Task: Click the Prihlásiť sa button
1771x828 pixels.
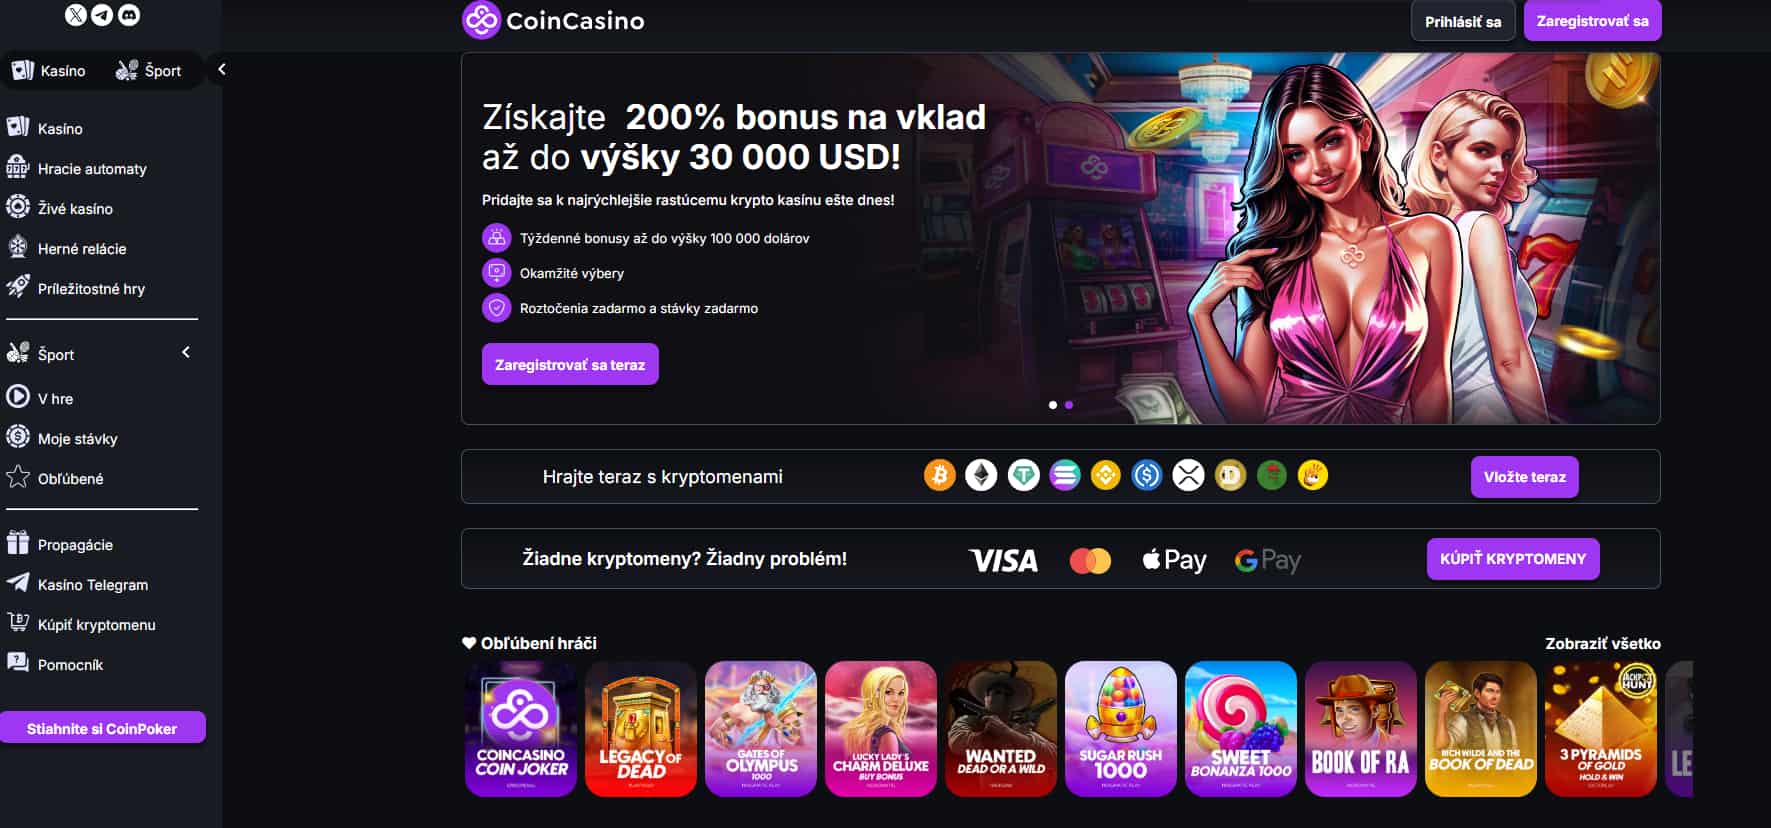Action: [x=1463, y=21]
